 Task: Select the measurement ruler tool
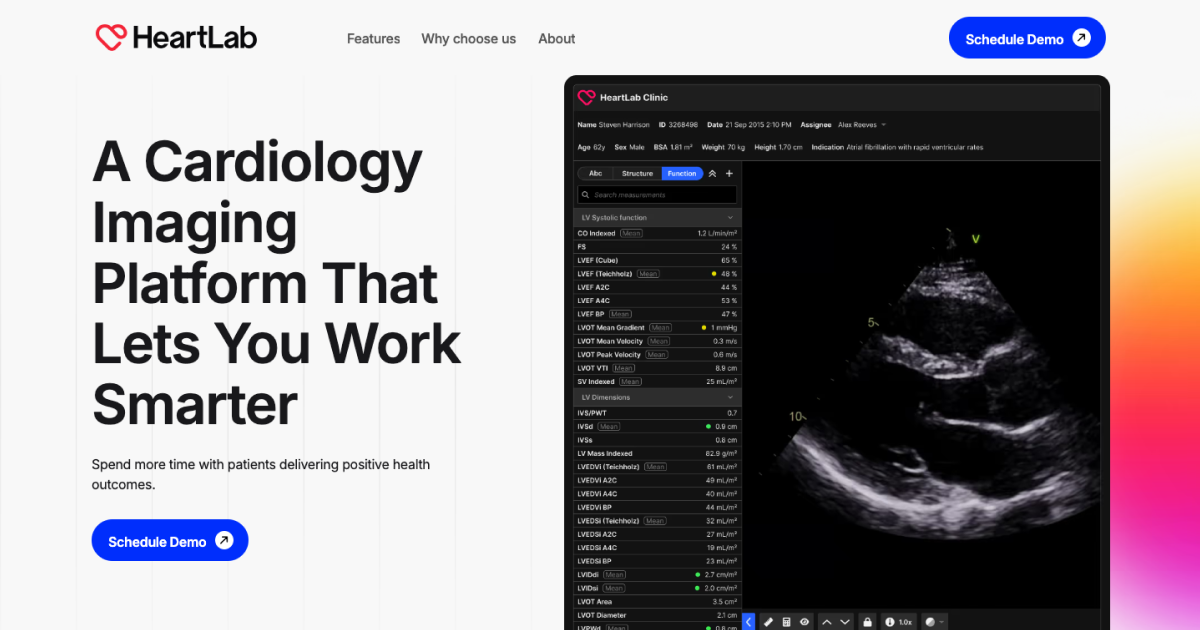pos(768,622)
